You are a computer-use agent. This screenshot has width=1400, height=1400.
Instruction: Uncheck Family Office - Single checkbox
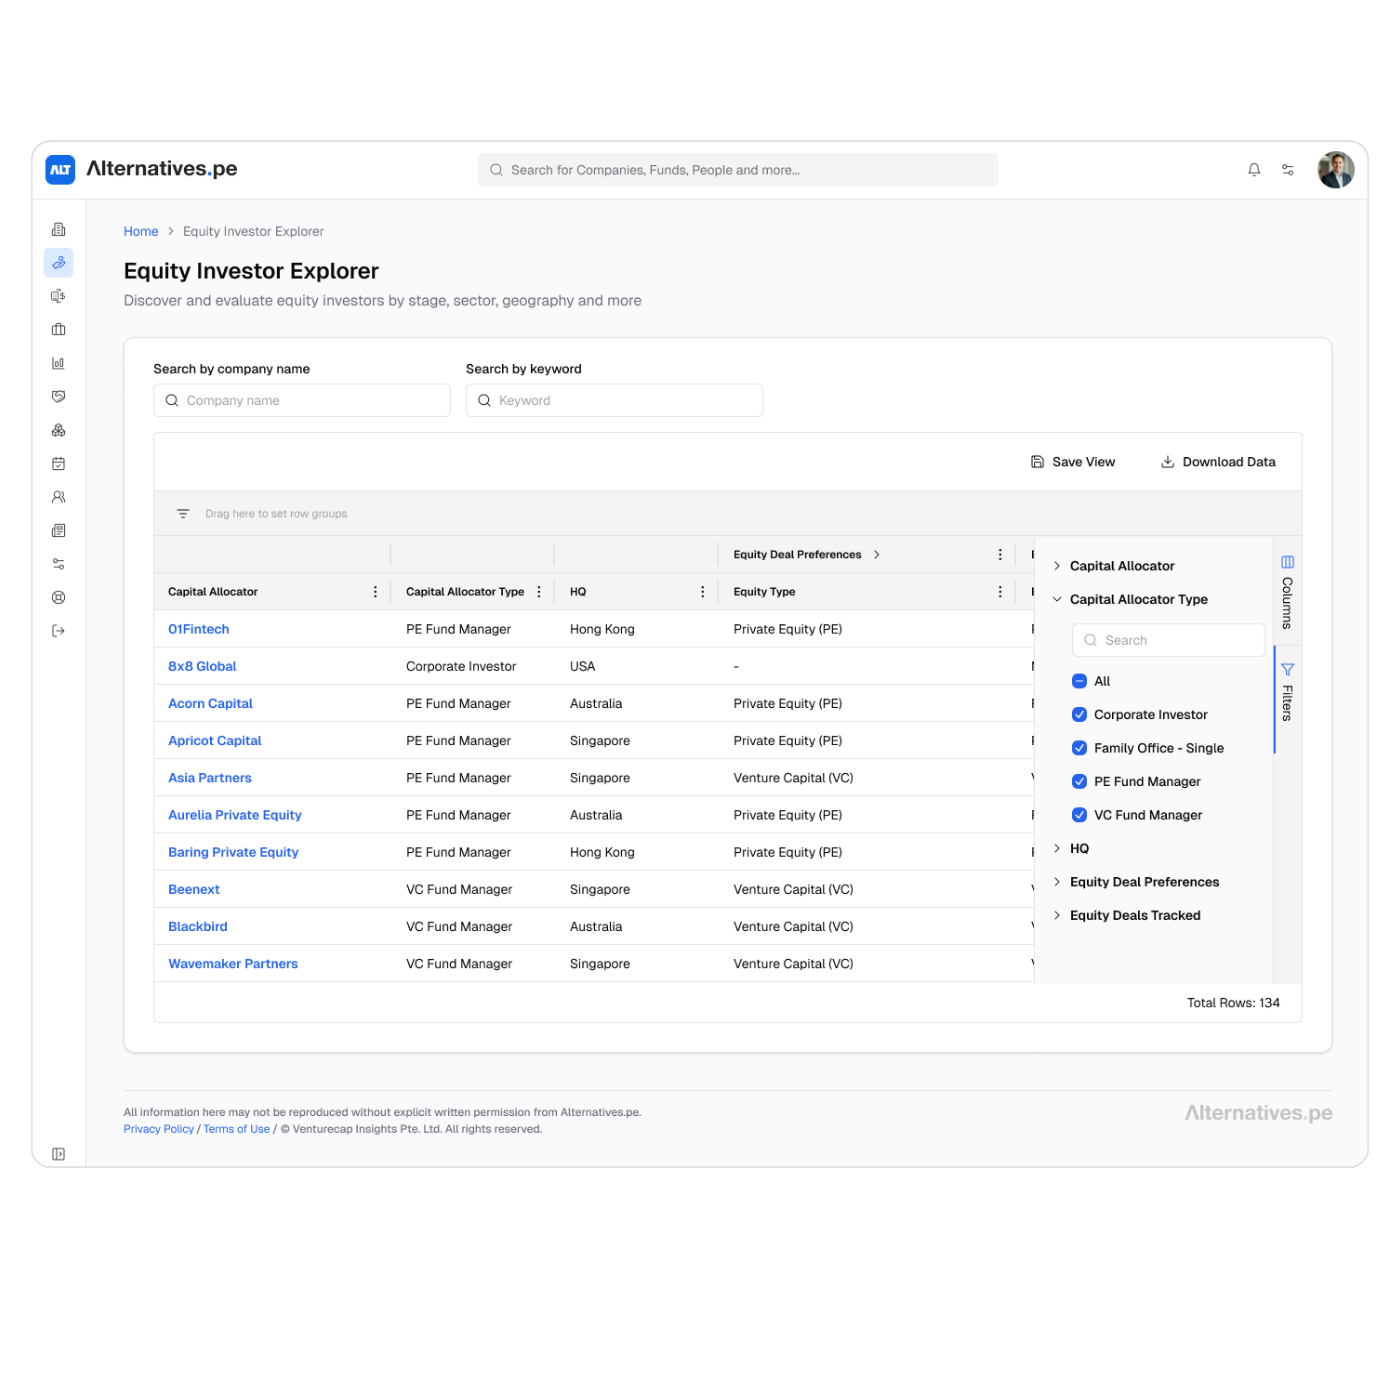click(1080, 748)
